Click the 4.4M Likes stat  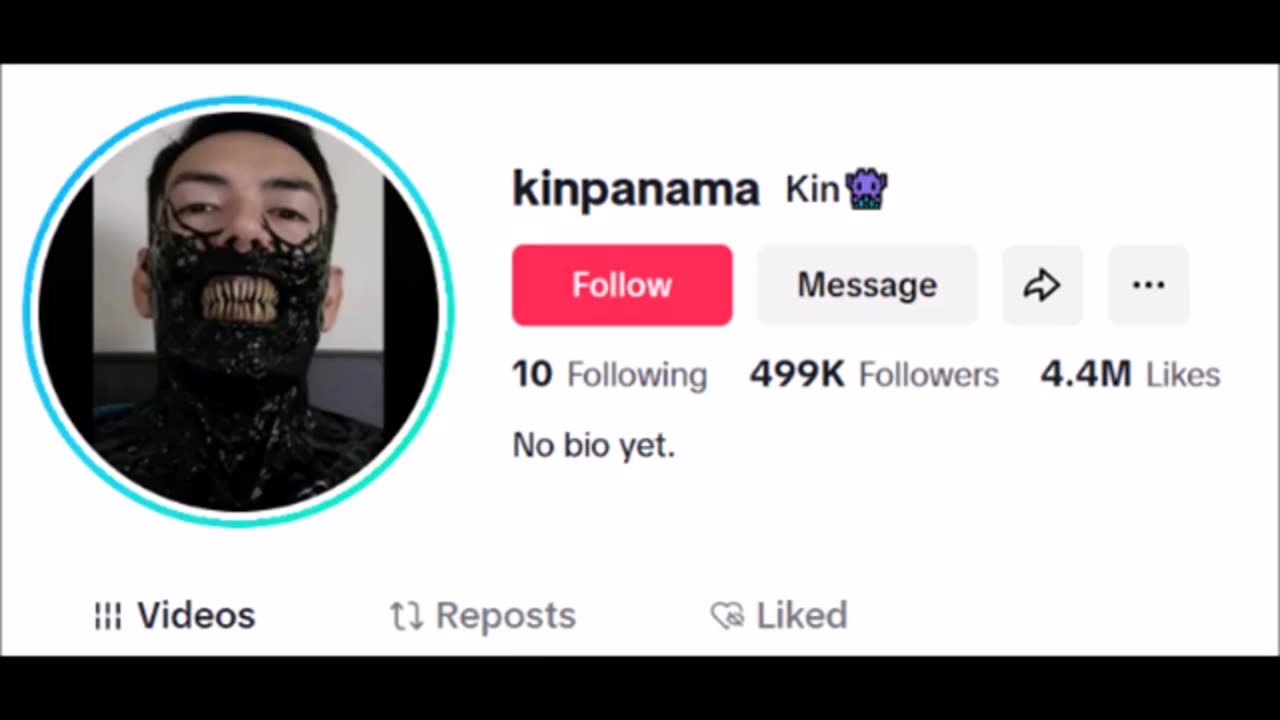tap(1130, 374)
